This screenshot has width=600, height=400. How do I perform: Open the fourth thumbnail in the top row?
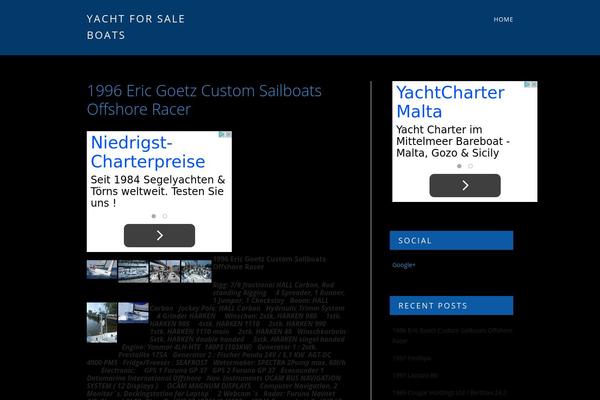coord(196,271)
